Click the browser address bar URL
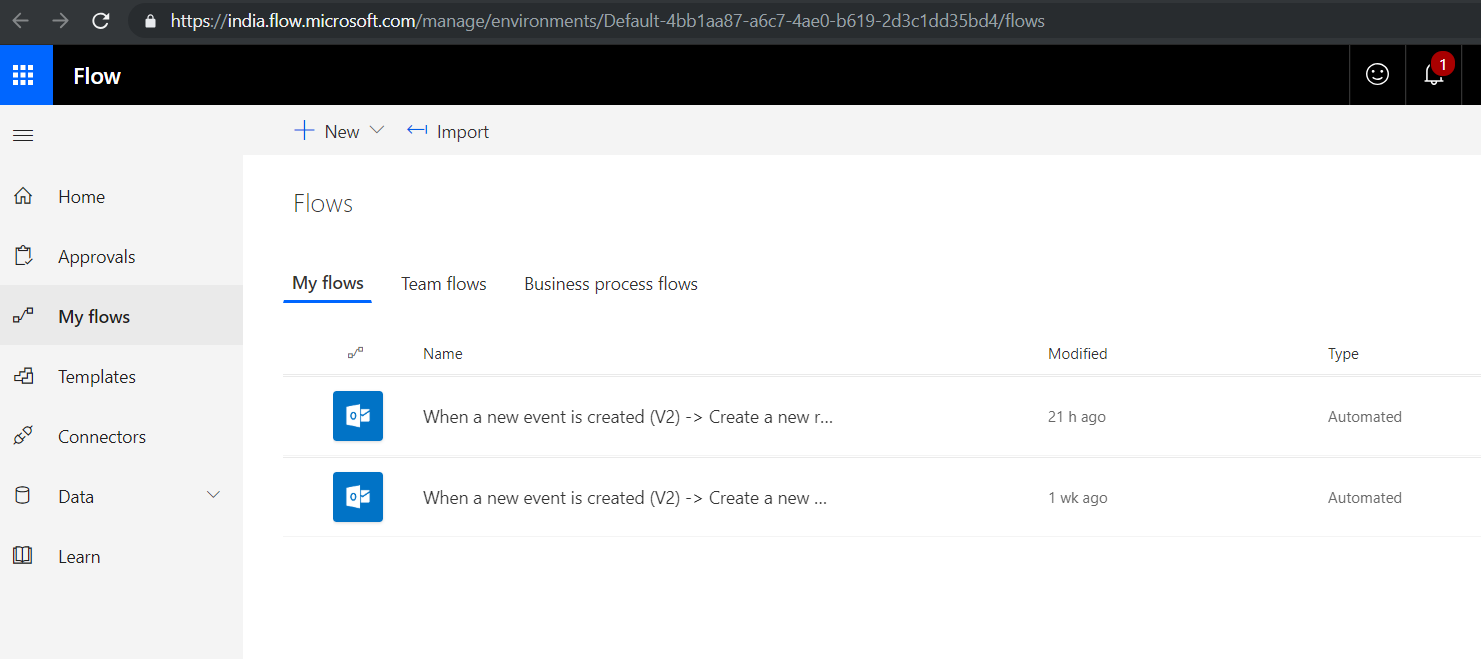This screenshot has height=659, width=1481. [x=607, y=20]
